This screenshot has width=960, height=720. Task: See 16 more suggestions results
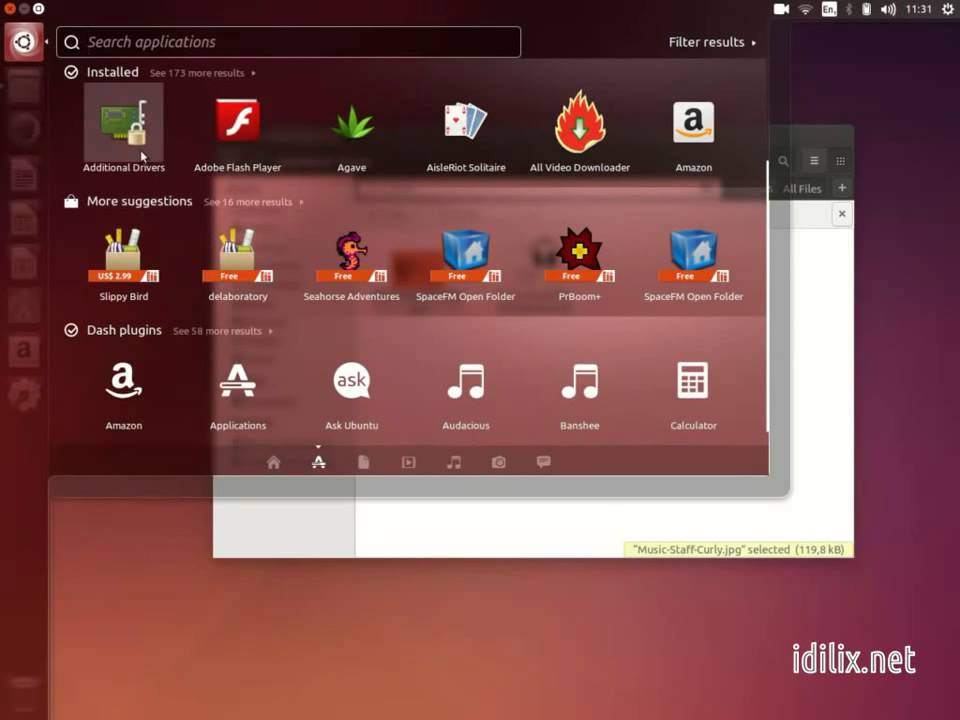(x=253, y=202)
